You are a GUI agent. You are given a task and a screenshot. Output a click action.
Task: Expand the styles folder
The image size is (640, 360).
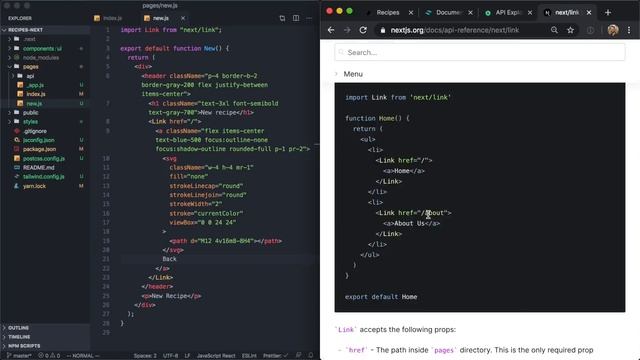coord(30,122)
